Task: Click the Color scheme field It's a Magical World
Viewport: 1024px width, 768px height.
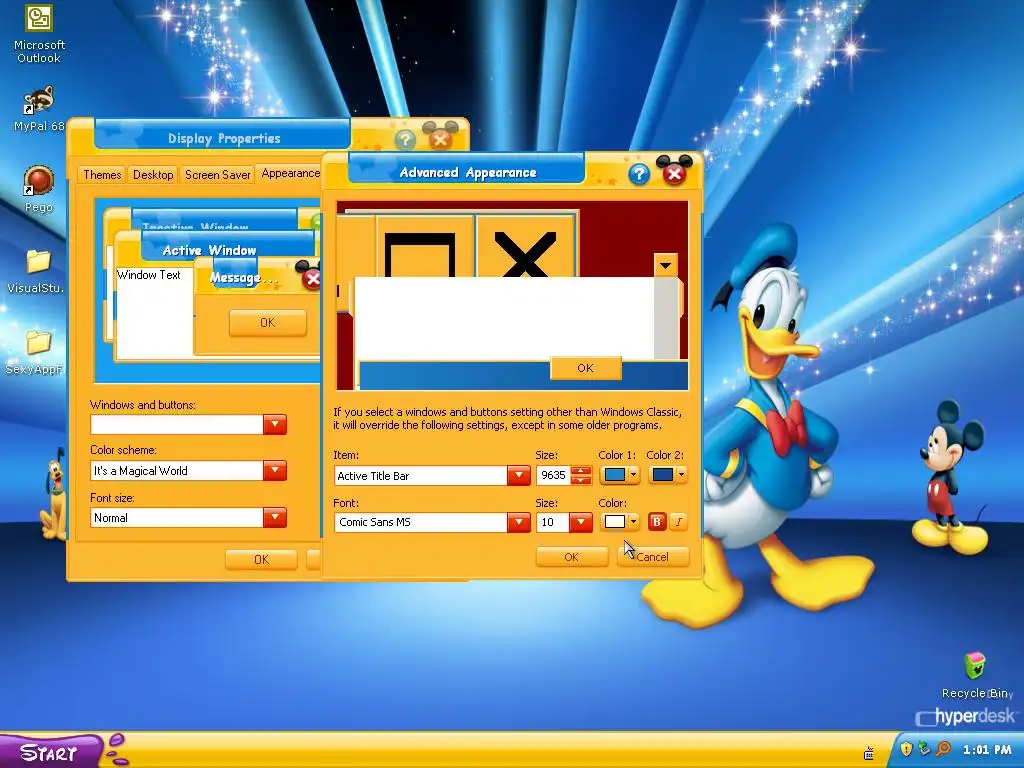Action: [x=176, y=470]
